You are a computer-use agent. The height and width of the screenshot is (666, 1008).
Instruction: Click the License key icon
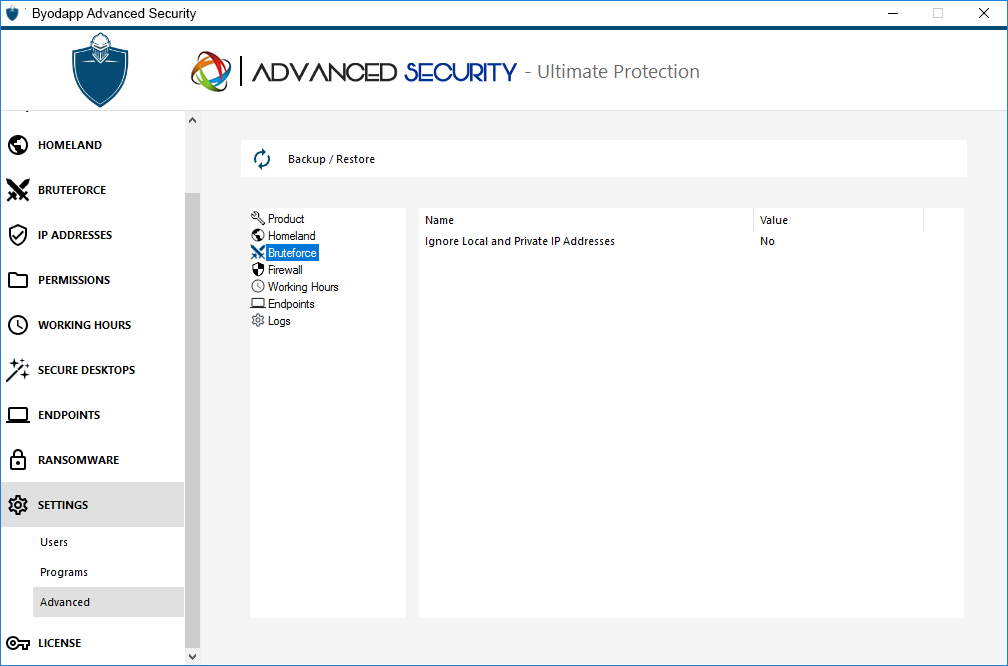click(x=18, y=643)
